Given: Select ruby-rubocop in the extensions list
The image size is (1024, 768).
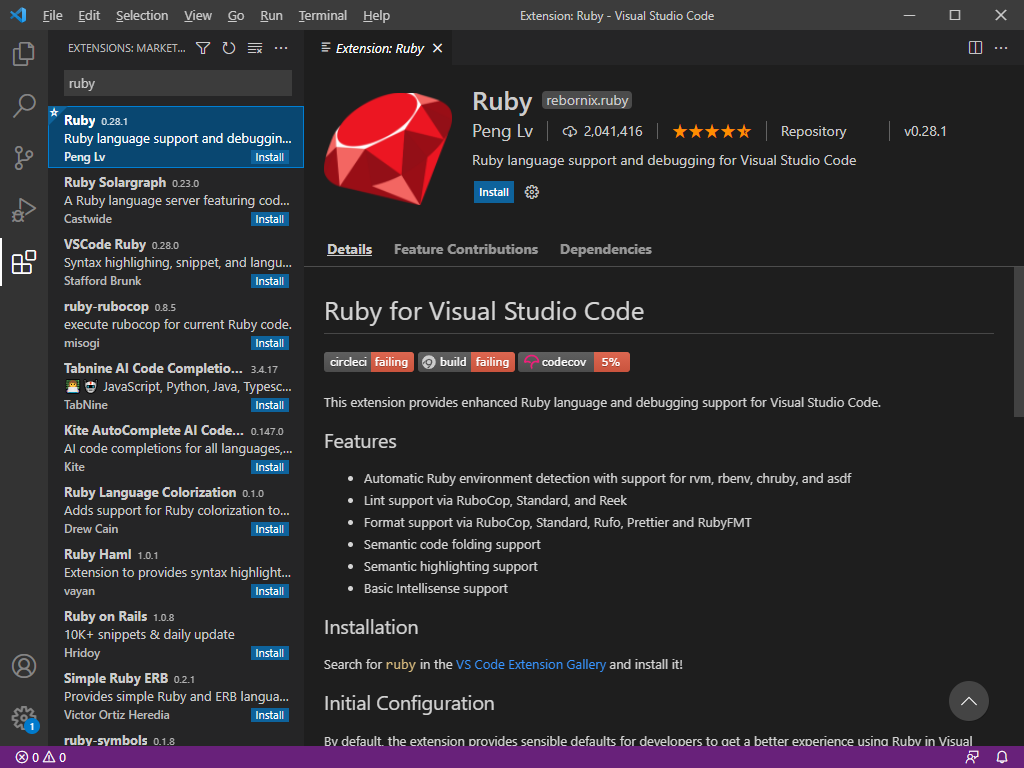Looking at the screenshot, I should click(176, 325).
